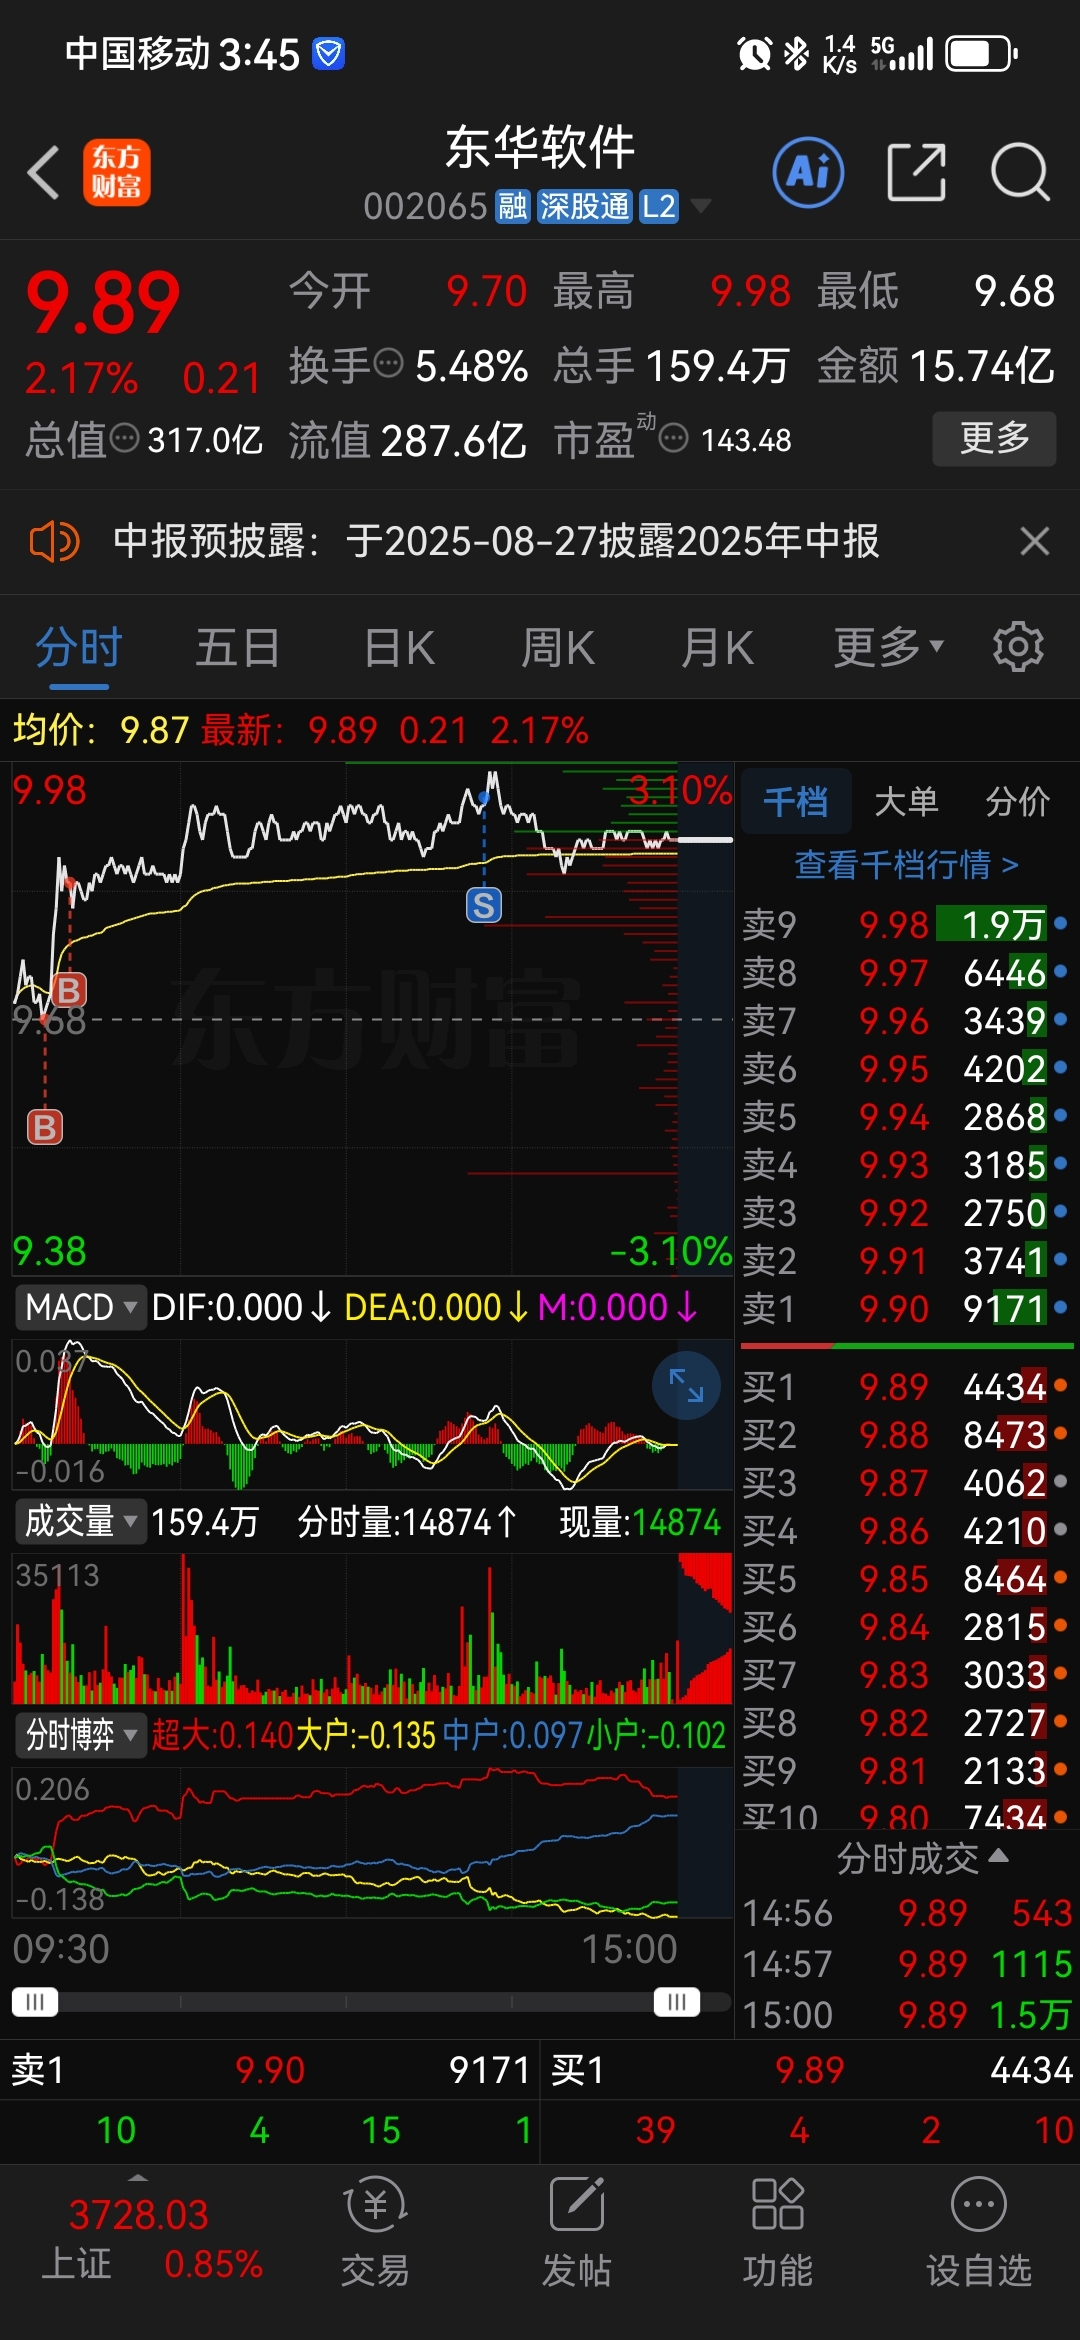Image resolution: width=1080 pixels, height=2340 pixels.
Task: Expand the stock code dropdown arrow
Action: click(x=701, y=206)
